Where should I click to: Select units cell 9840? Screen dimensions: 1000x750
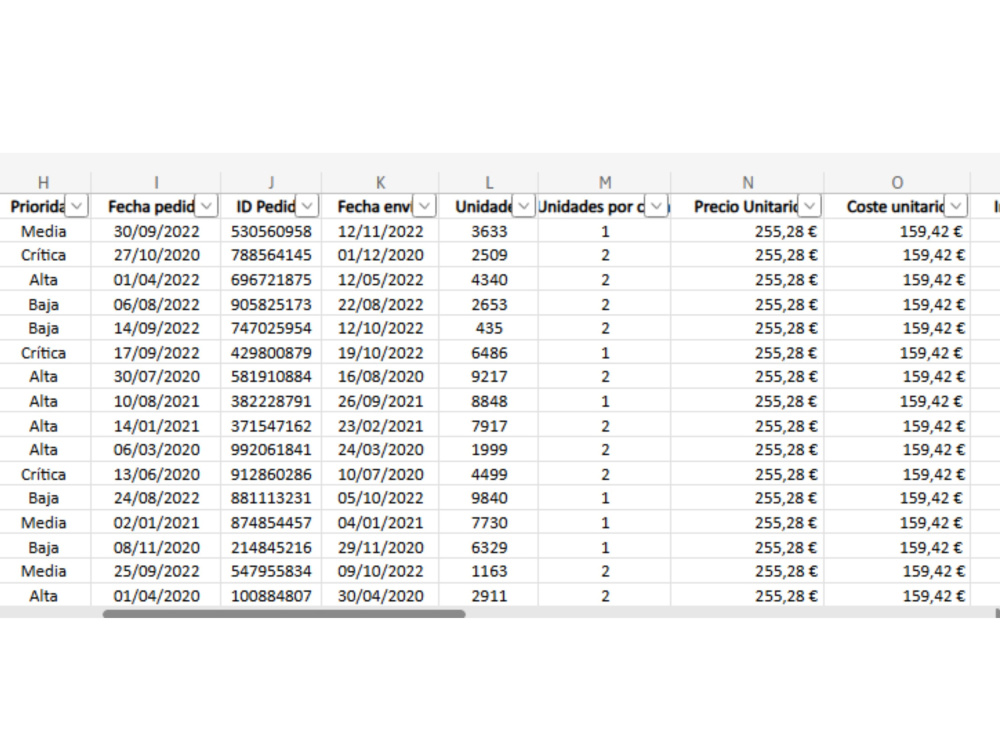pyautogui.click(x=489, y=498)
